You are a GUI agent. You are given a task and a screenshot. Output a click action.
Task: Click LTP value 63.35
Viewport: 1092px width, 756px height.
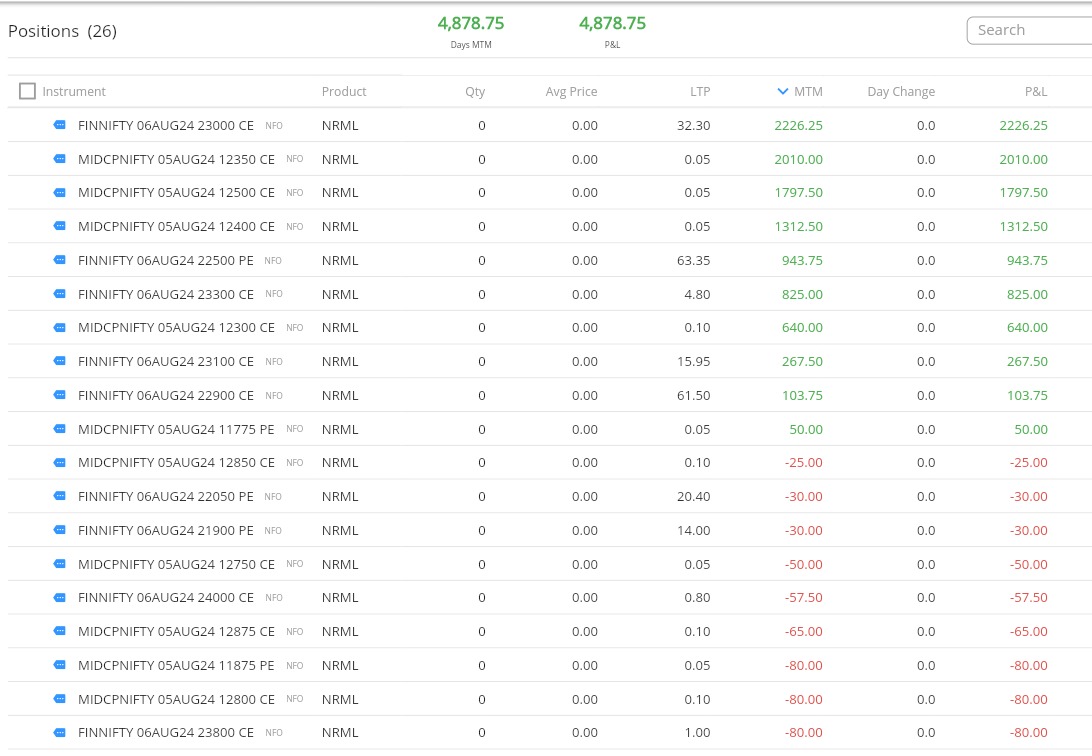(694, 260)
